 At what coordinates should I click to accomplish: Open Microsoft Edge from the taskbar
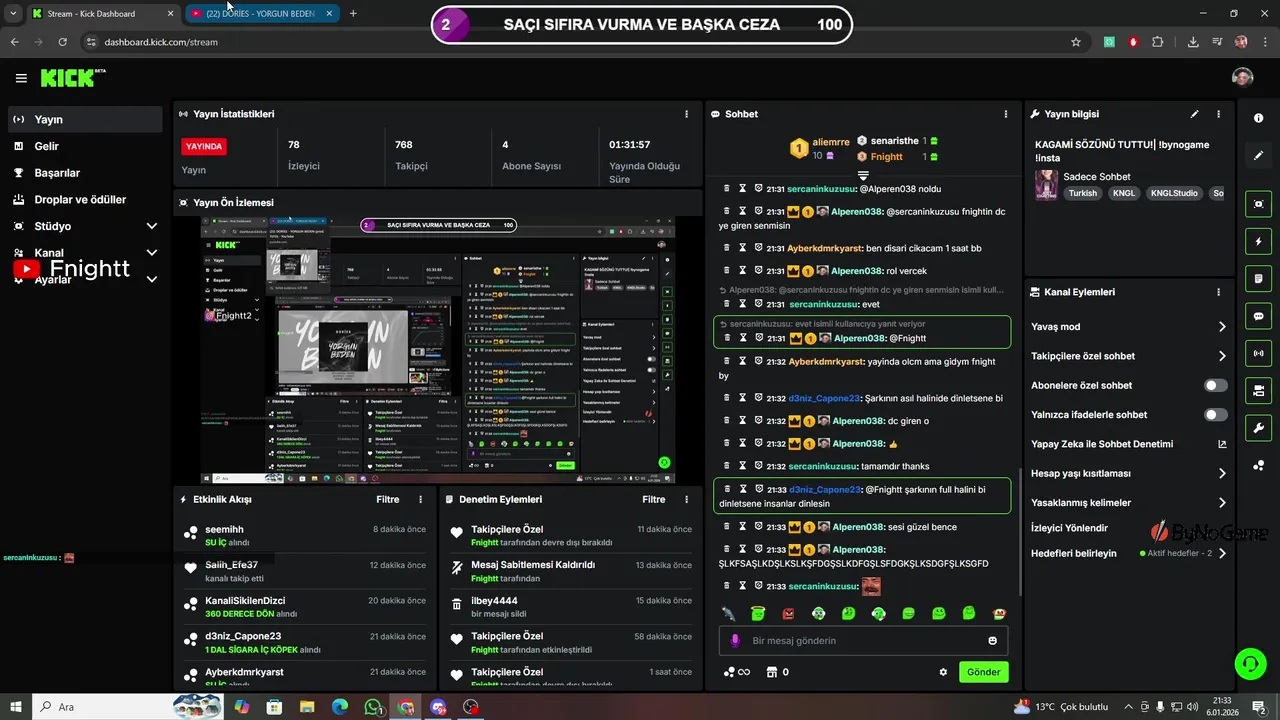tap(340, 707)
